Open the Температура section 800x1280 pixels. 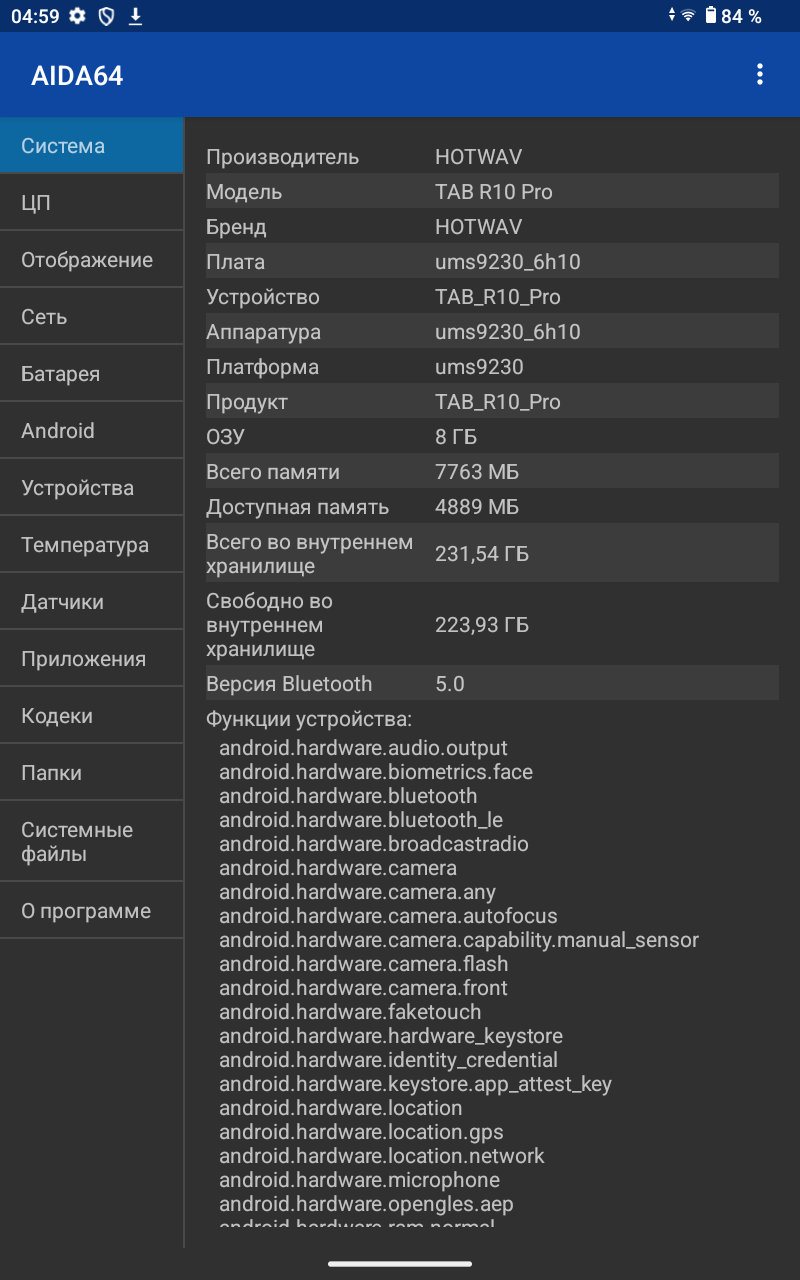[x=91, y=545]
